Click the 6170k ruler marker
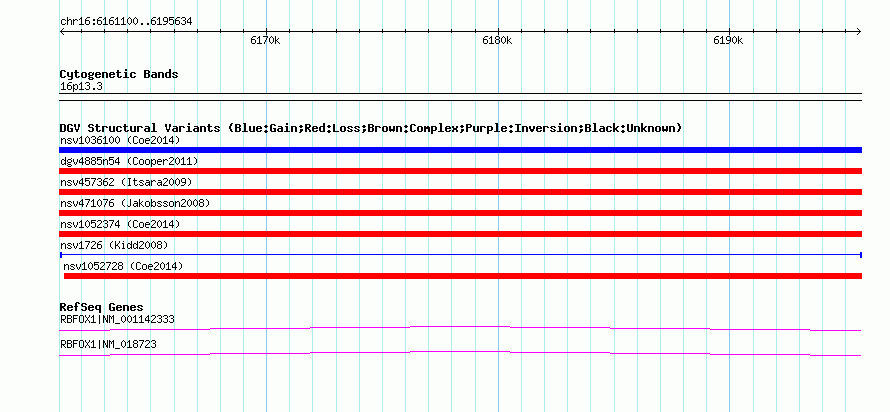The image size is (890, 412). pos(265,41)
